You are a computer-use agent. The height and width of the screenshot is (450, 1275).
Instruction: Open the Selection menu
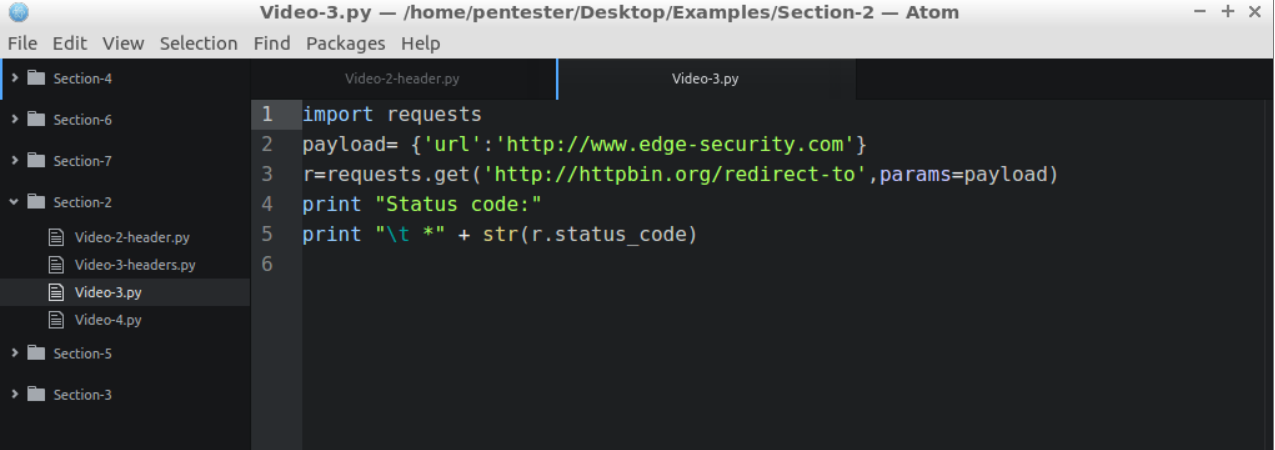coord(199,43)
